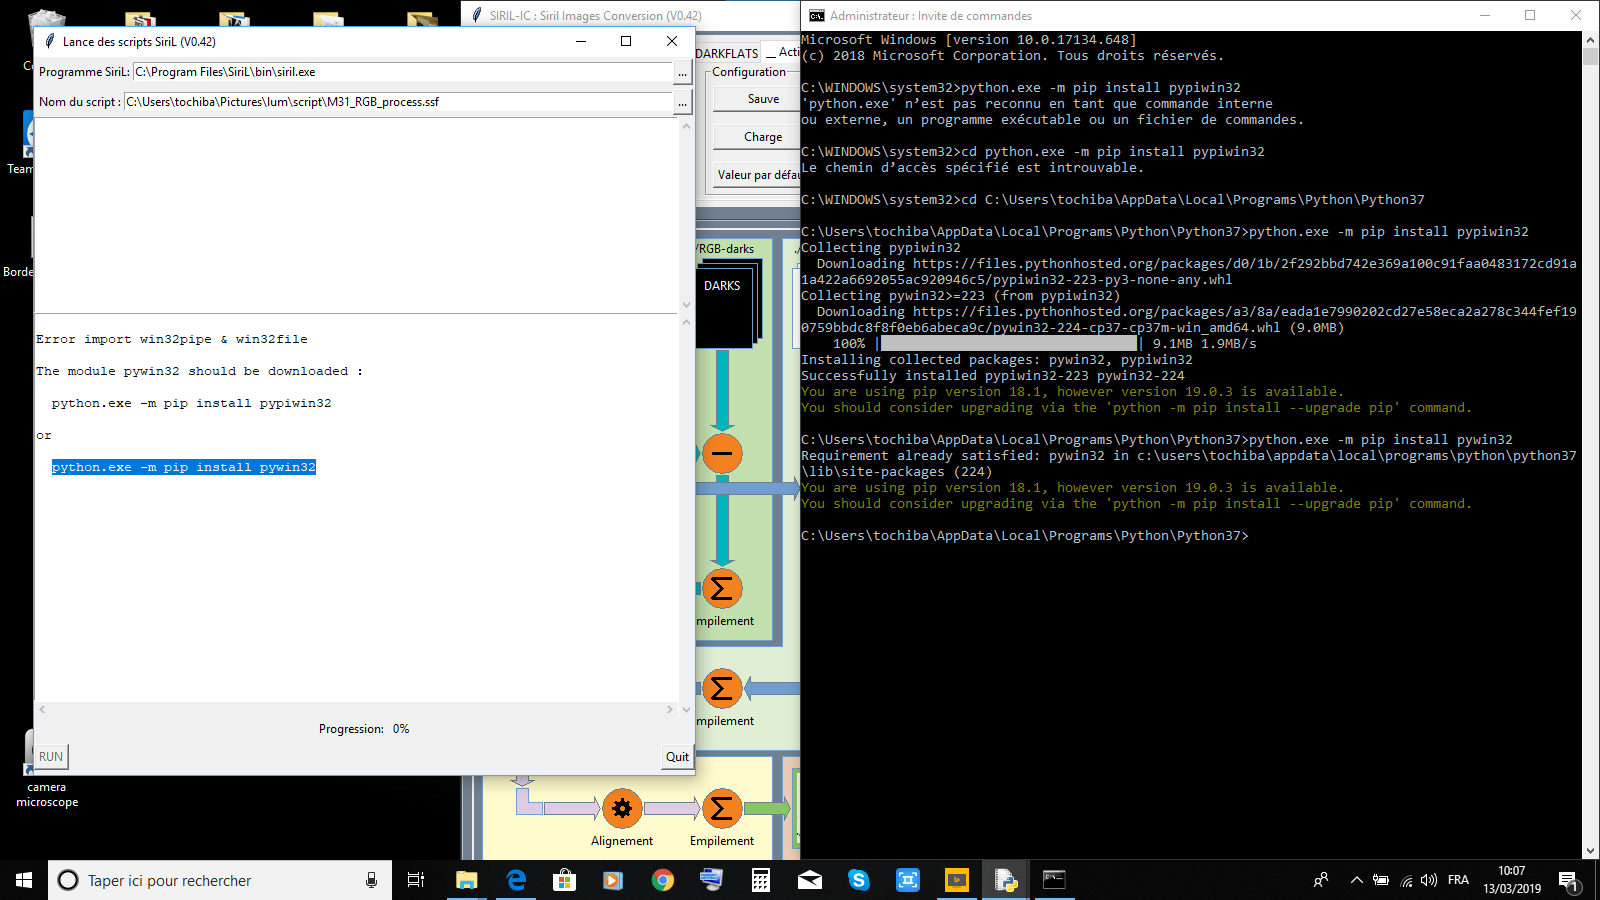Select the DARKS image stack thumbnail

[x=724, y=304]
